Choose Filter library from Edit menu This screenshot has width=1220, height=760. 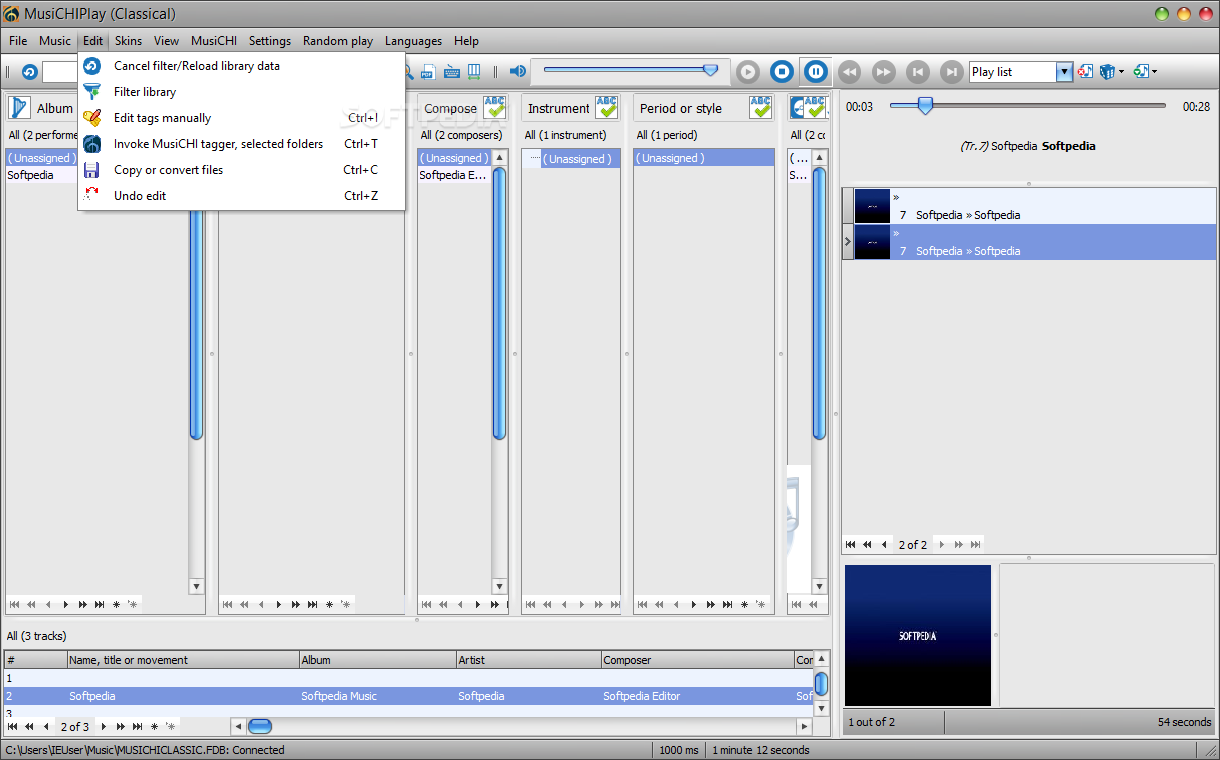pyautogui.click(x=241, y=92)
